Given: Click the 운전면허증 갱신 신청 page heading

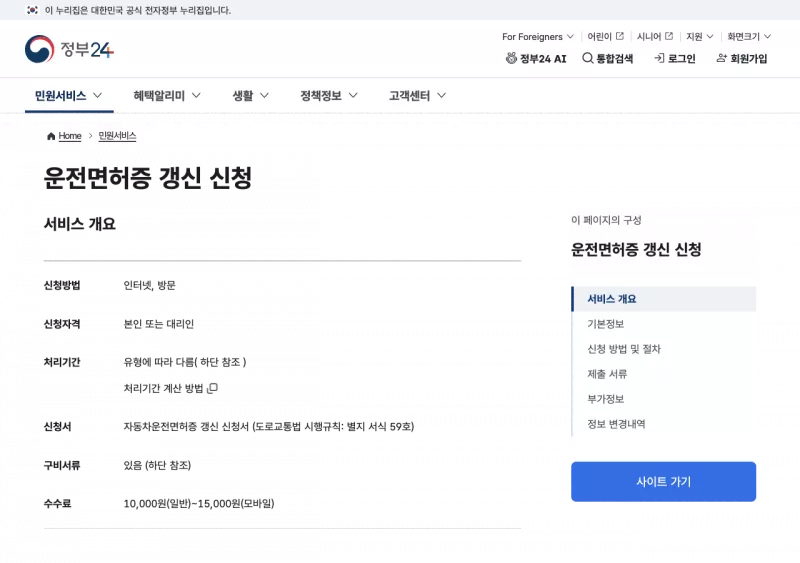Looking at the screenshot, I should [147, 178].
